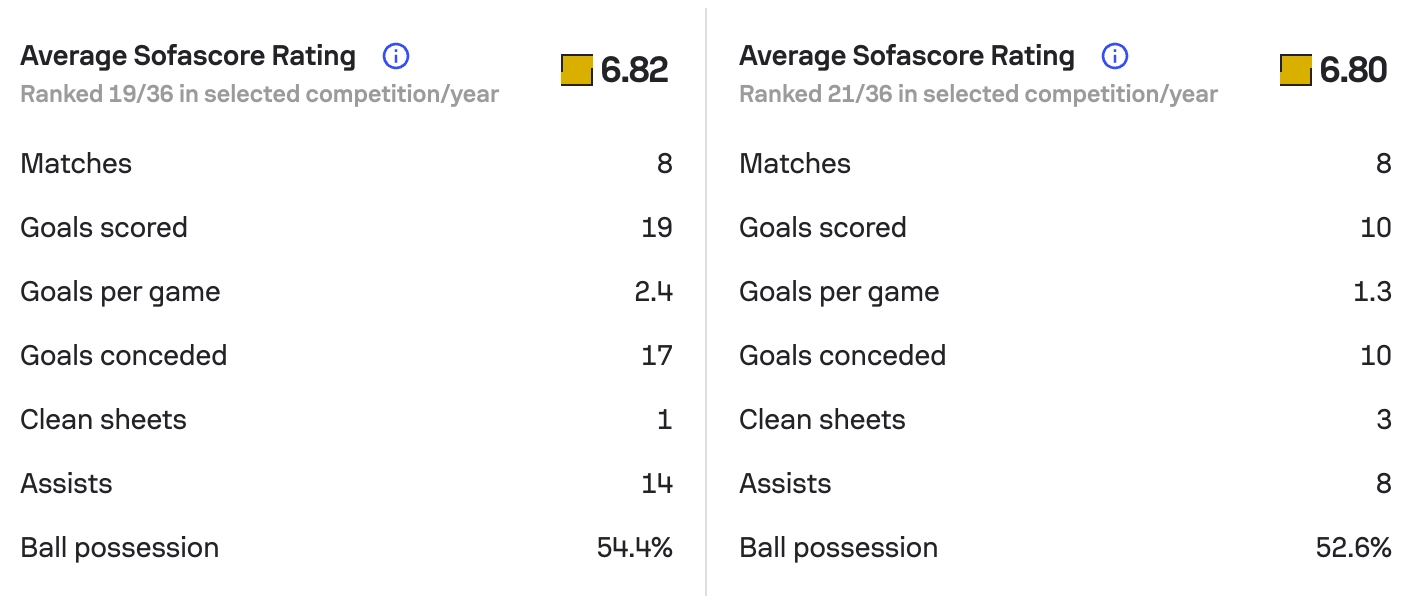Click info icon beside the 6.80 rating title

[x=1115, y=57]
